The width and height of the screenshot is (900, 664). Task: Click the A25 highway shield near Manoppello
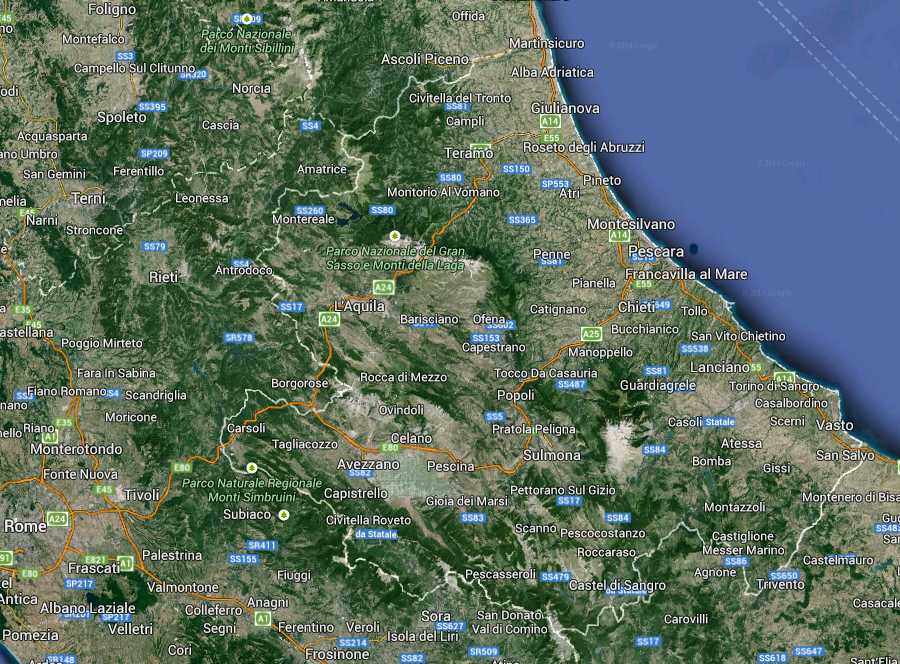tap(591, 334)
